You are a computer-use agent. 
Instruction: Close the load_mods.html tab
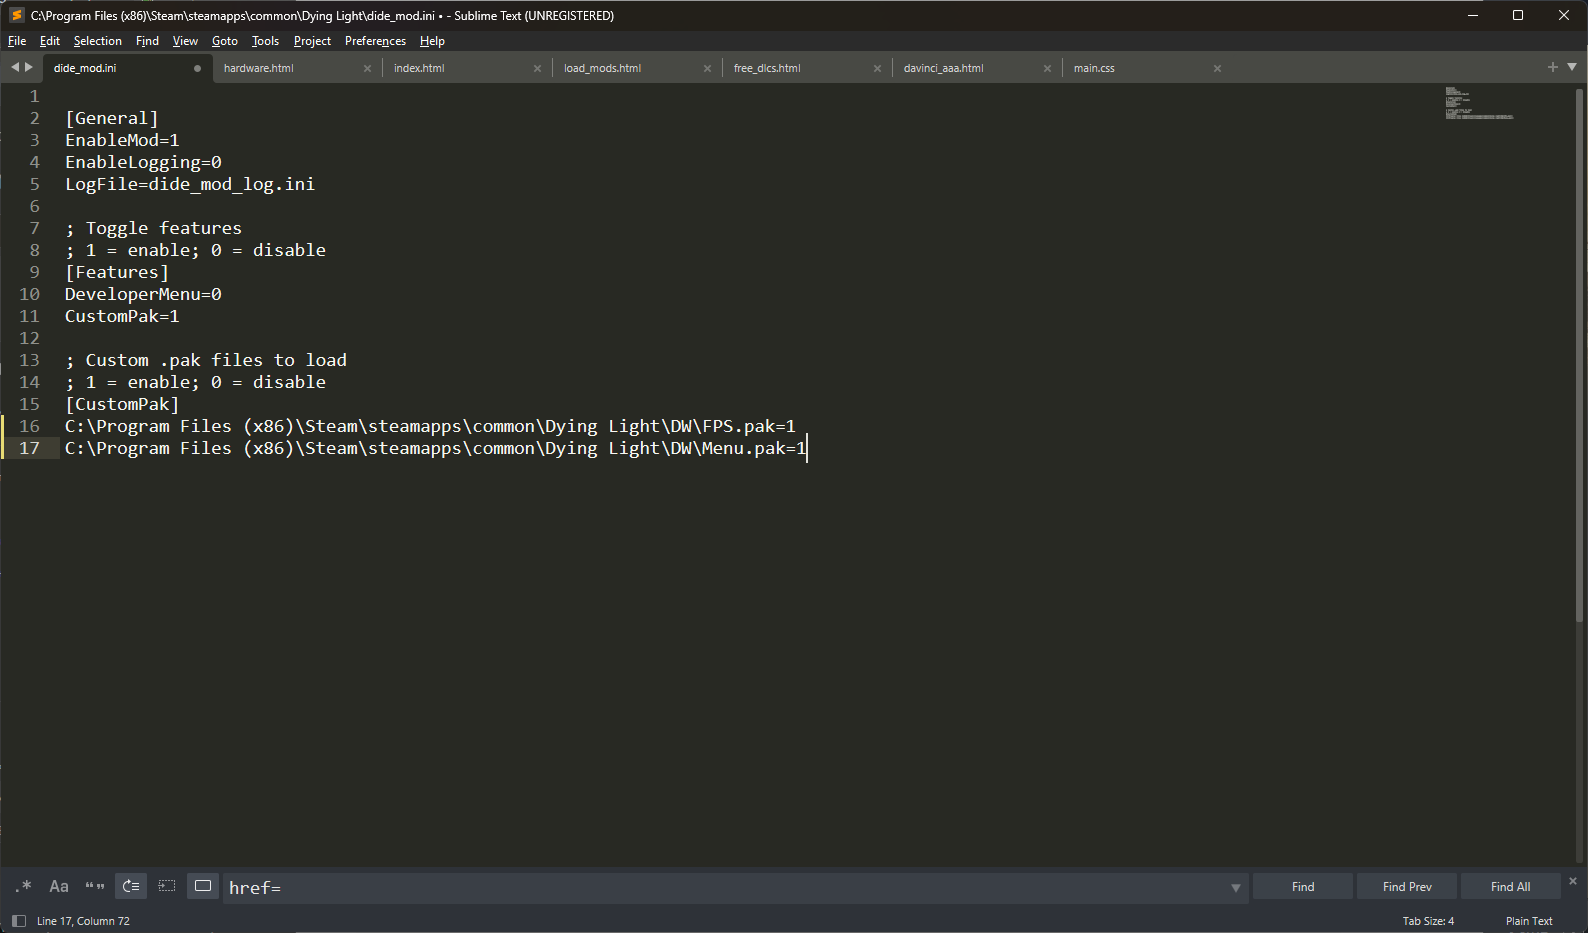(x=707, y=69)
